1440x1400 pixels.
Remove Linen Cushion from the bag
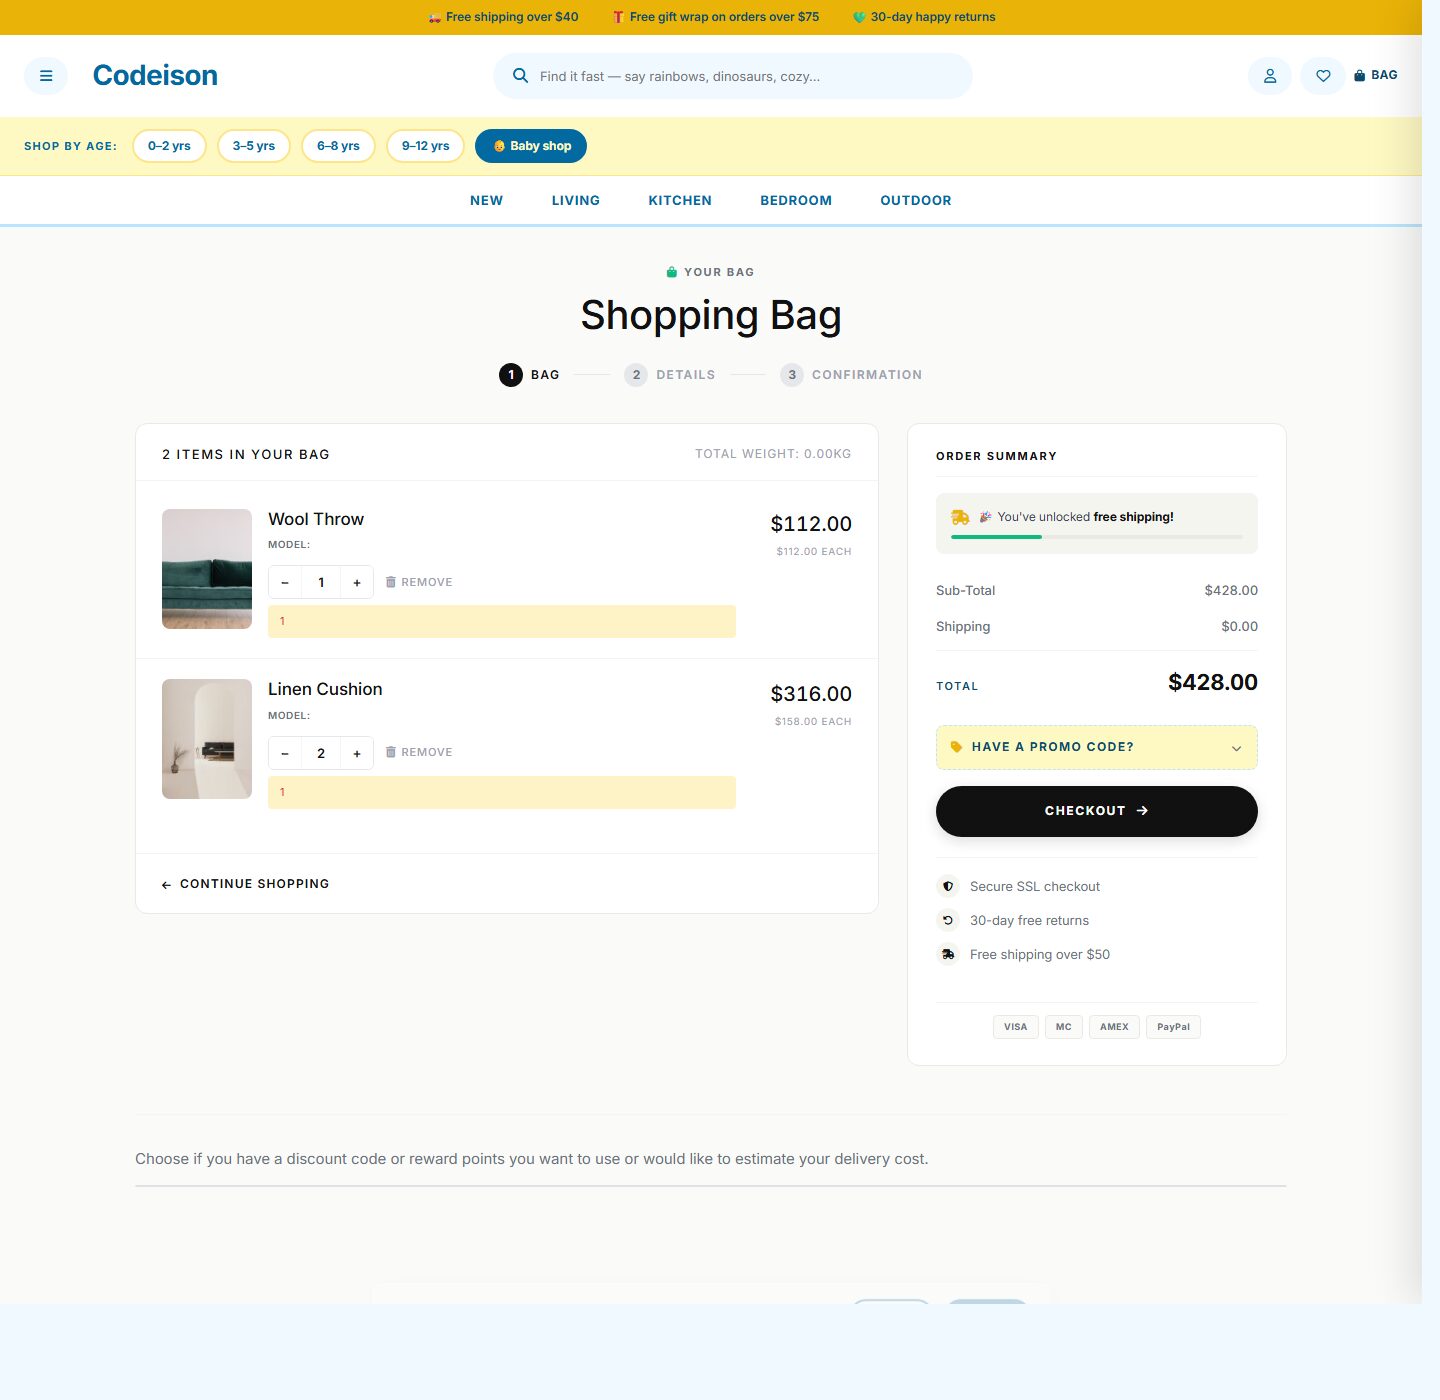[419, 752]
